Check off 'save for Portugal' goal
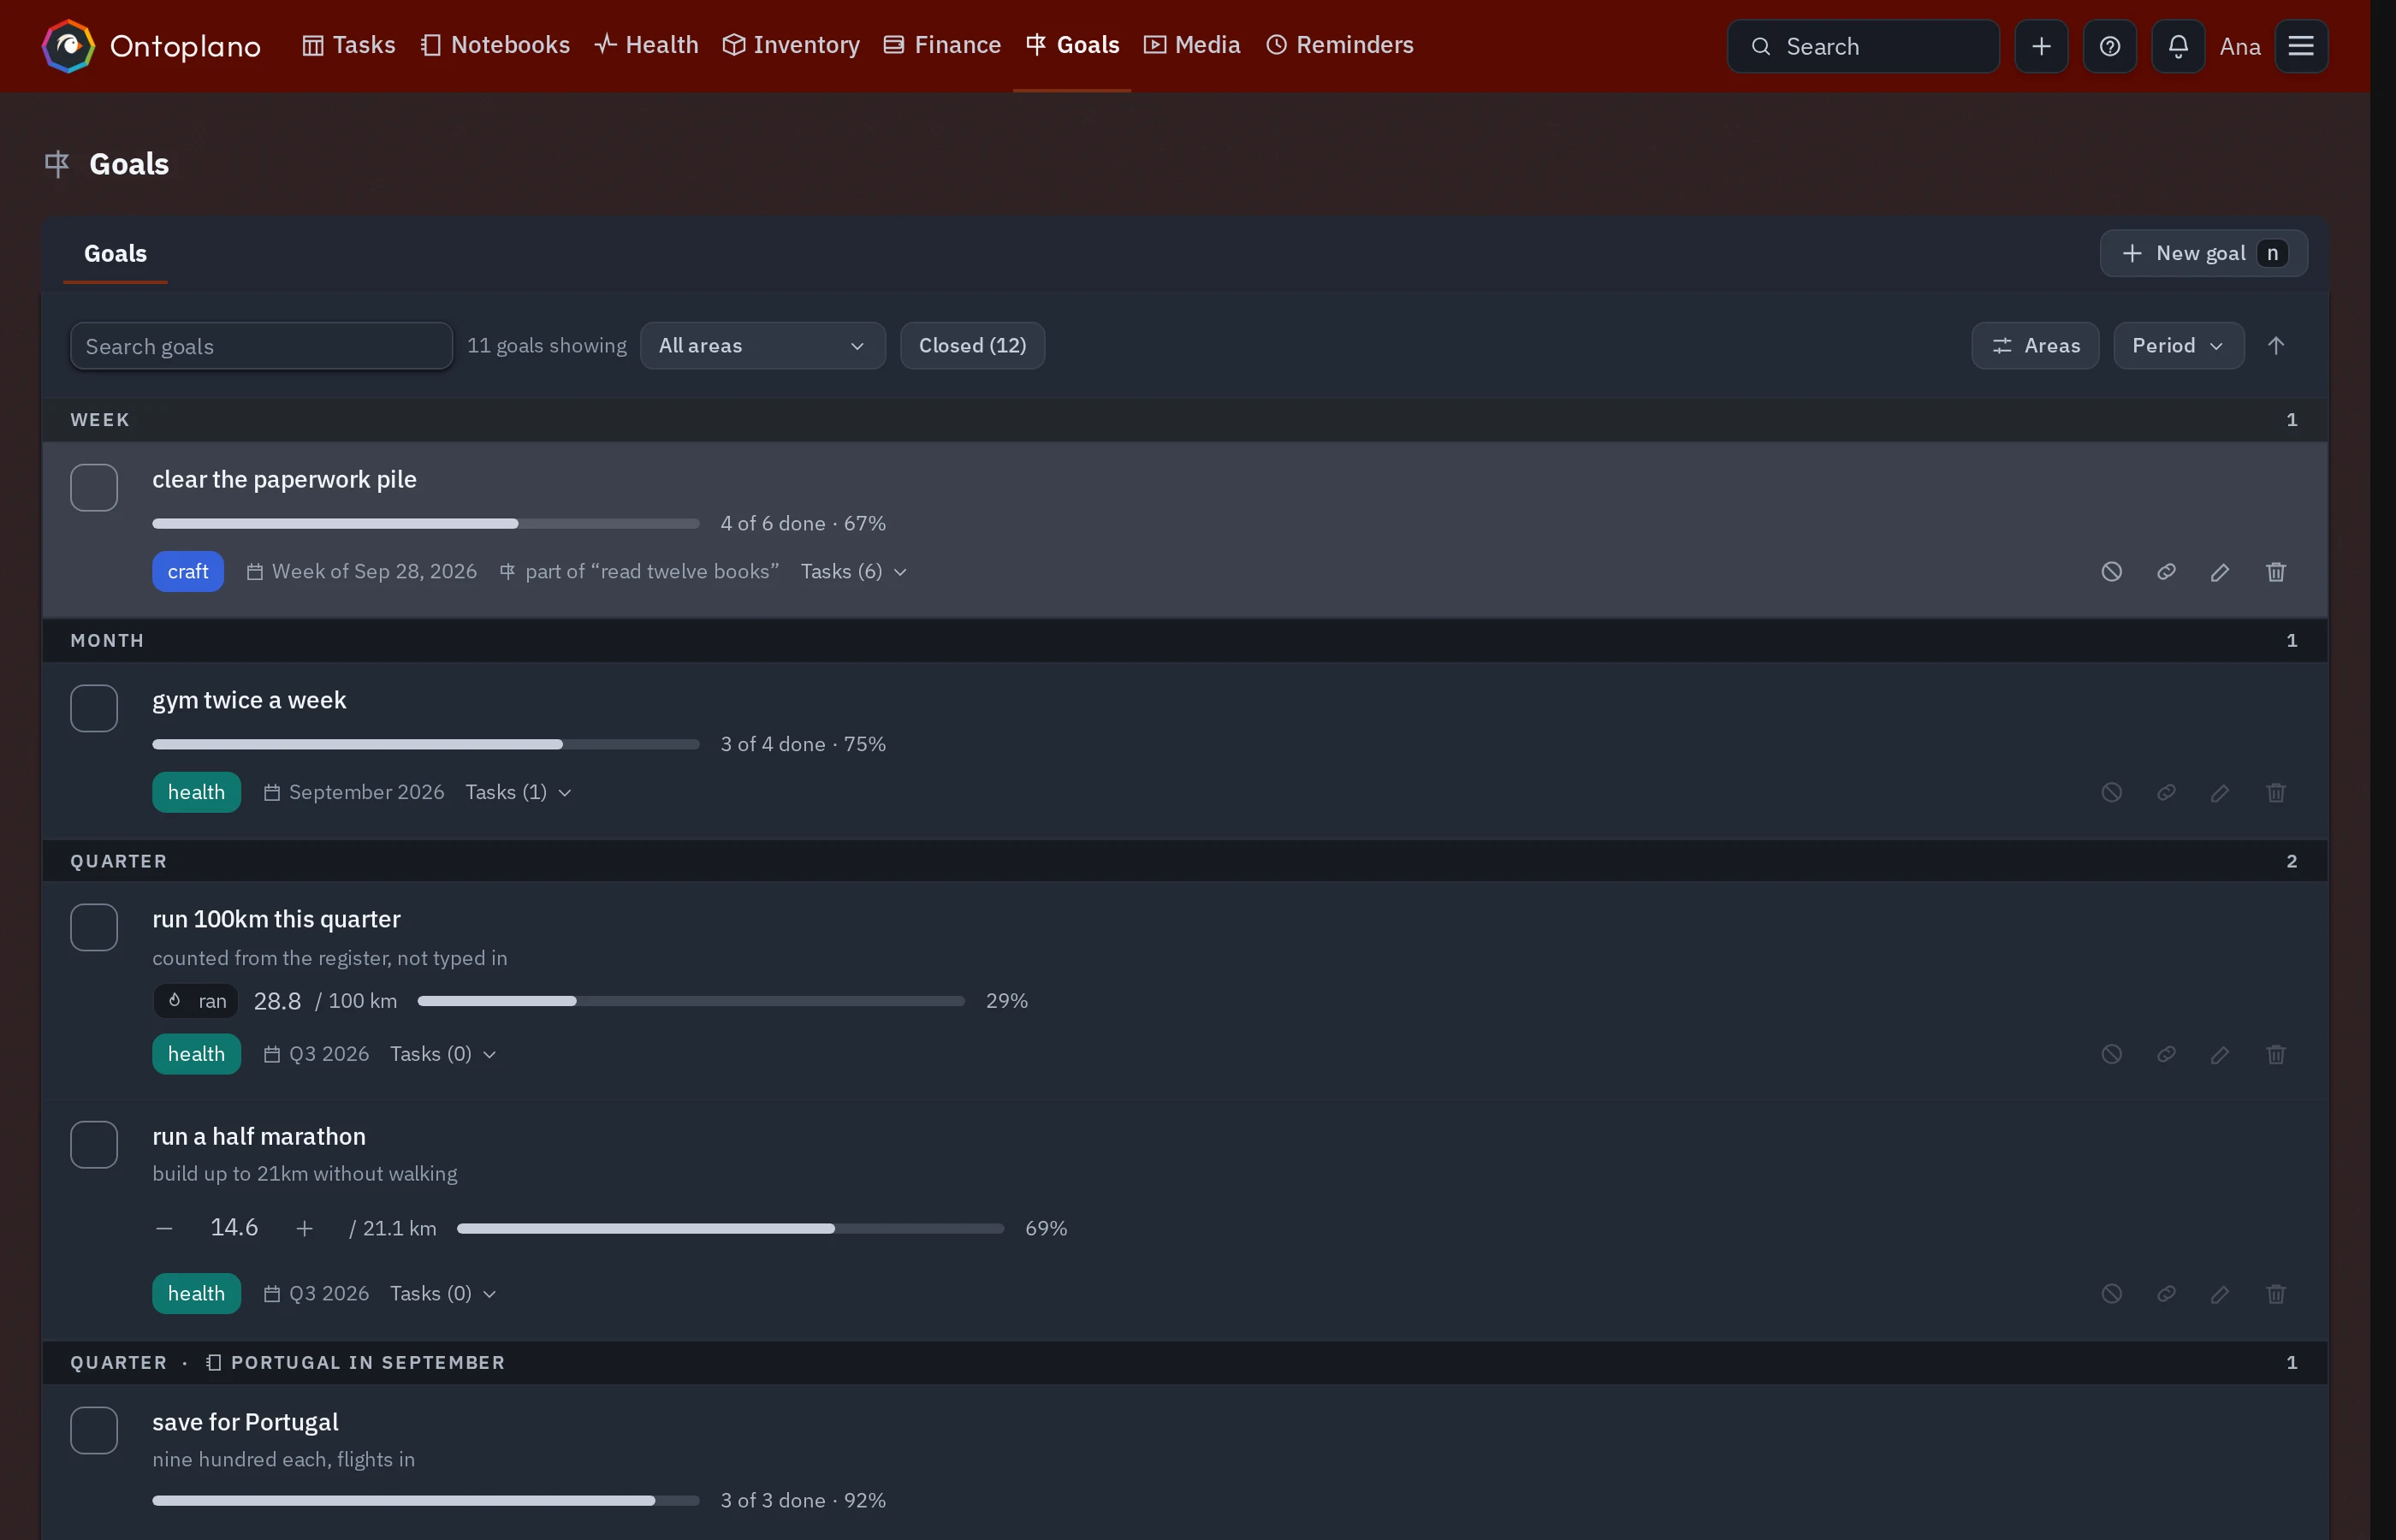The image size is (2396, 1540). point(94,1431)
